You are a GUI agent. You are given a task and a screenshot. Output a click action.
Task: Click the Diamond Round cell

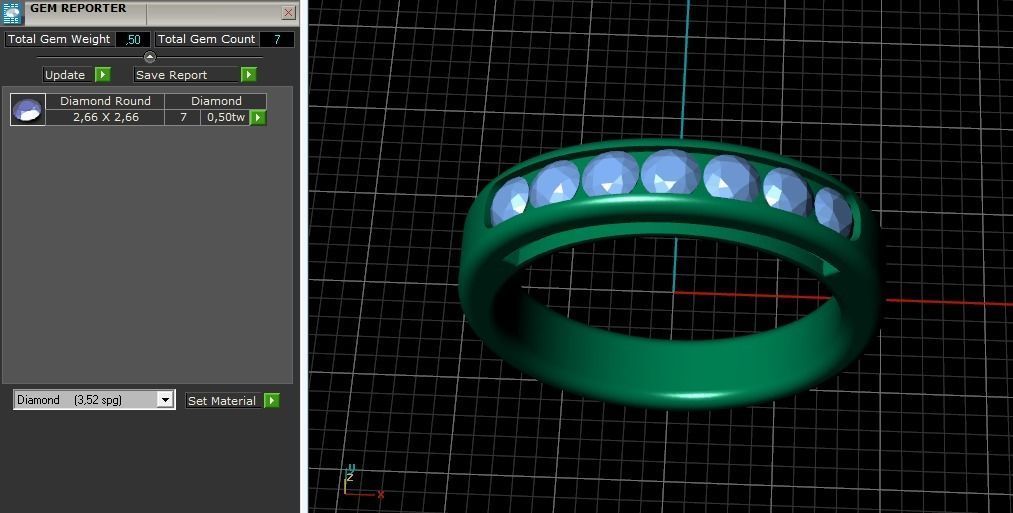point(105,101)
